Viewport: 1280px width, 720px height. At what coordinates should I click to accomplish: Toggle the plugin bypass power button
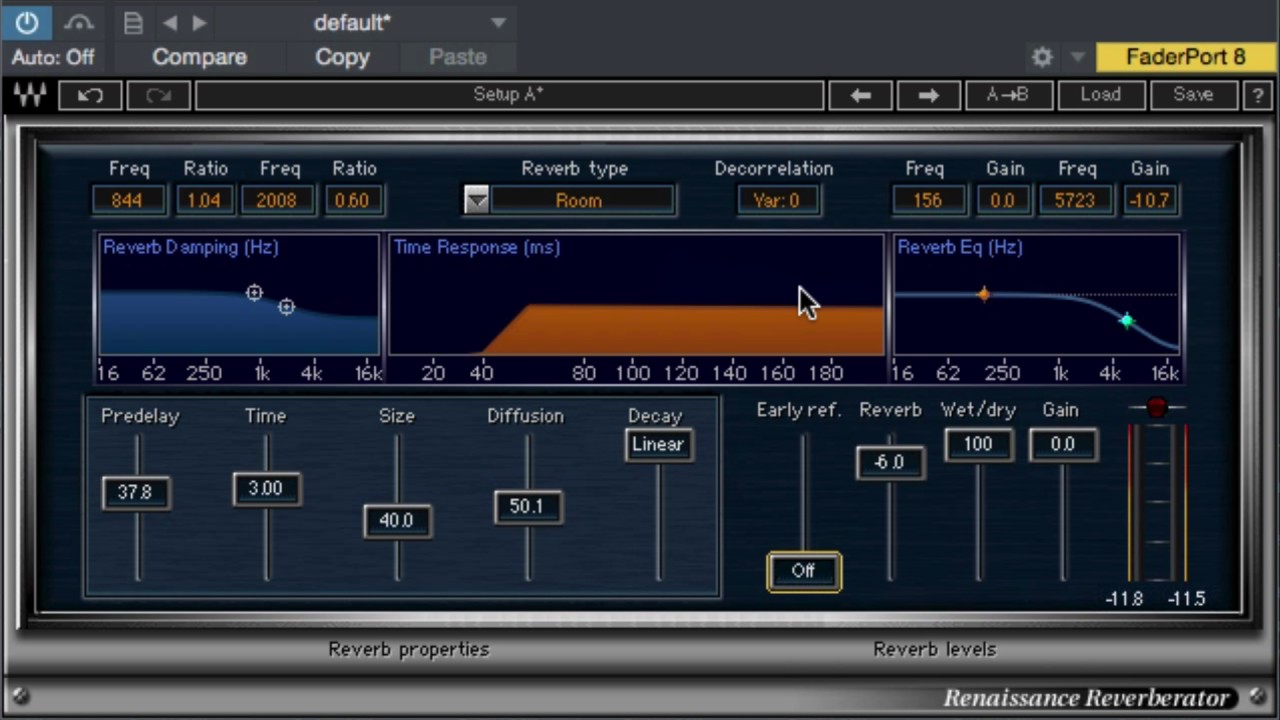tap(27, 21)
